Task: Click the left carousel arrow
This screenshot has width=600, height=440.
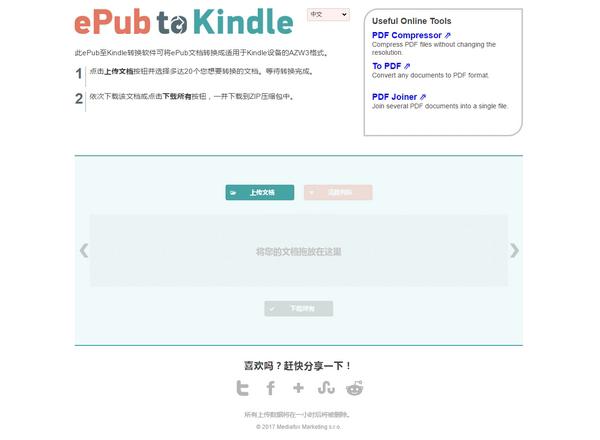Action: click(84, 251)
